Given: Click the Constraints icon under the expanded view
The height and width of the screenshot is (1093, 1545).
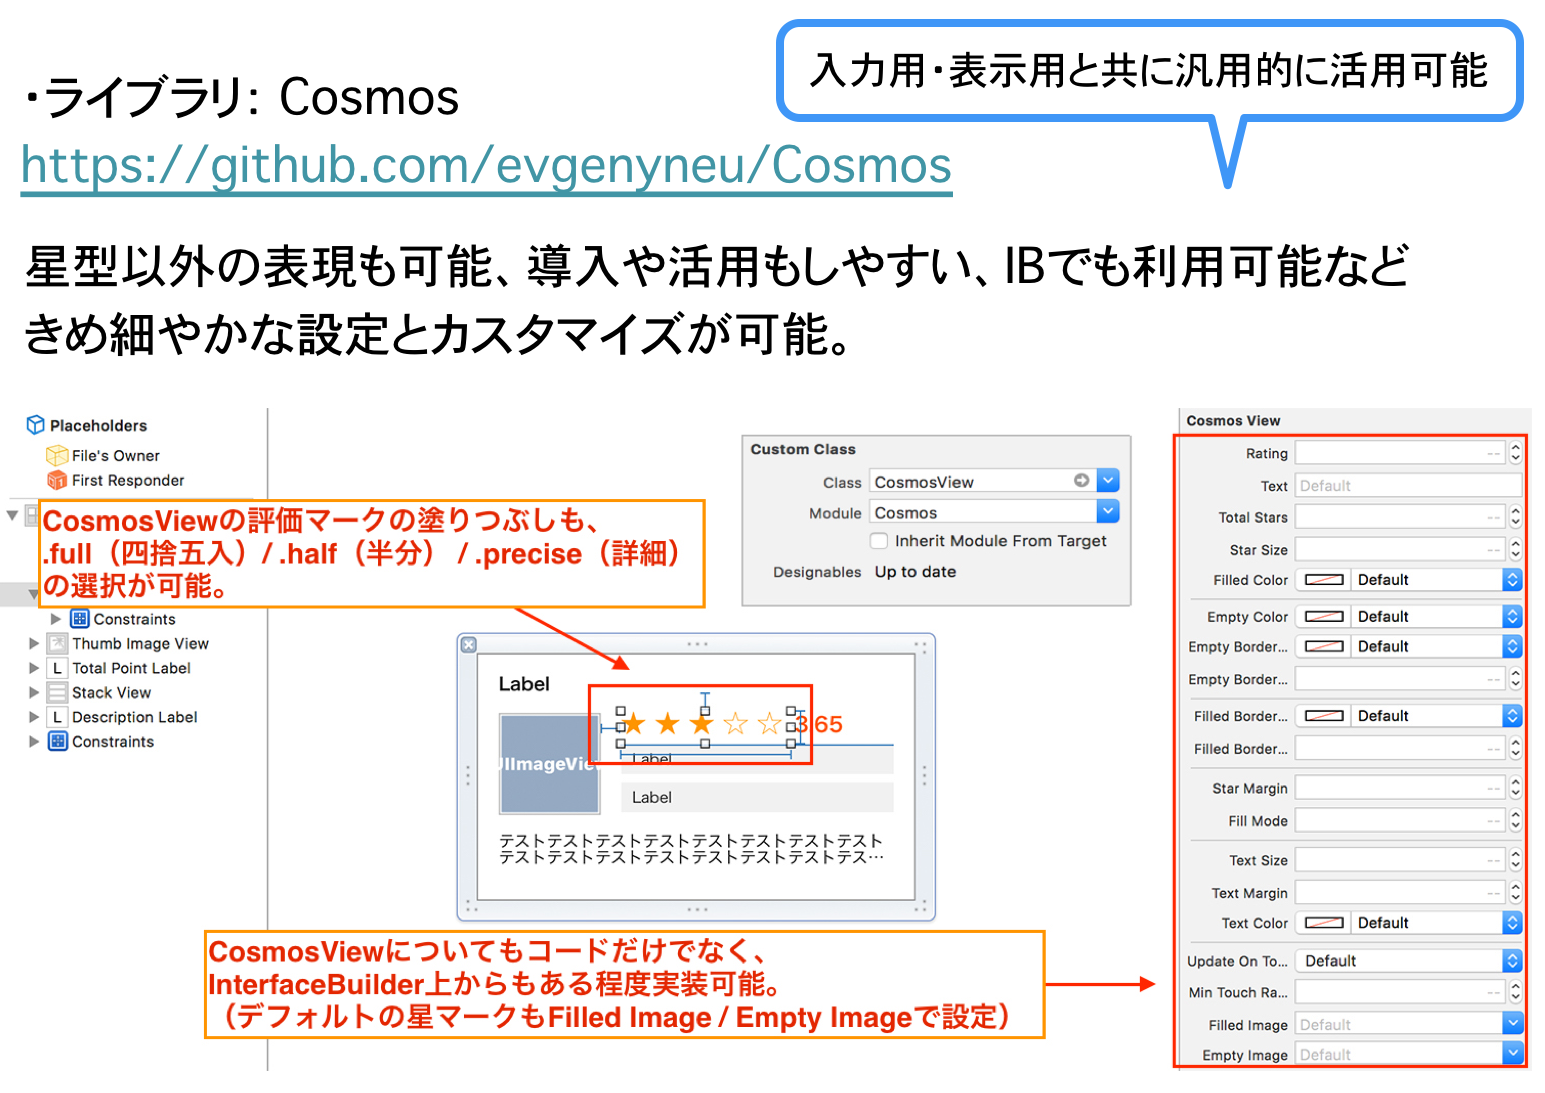Looking at the screenshot, I should (x=80, y=619).
